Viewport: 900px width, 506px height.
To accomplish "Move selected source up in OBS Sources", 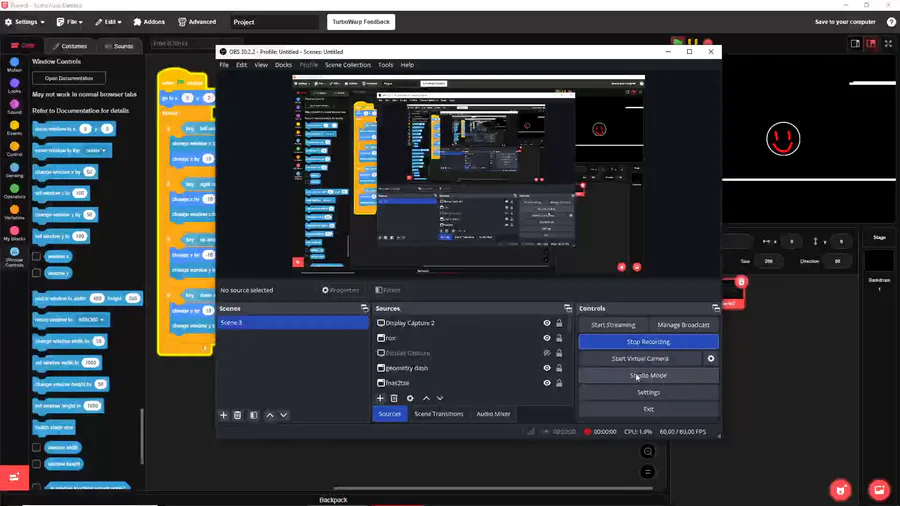I will pos(426,398).
